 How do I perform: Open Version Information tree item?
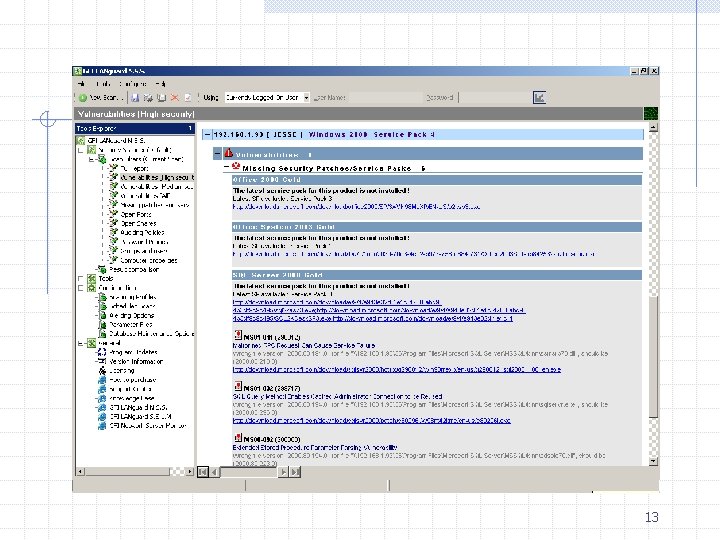pyautogui.click(x=136, y=361)
